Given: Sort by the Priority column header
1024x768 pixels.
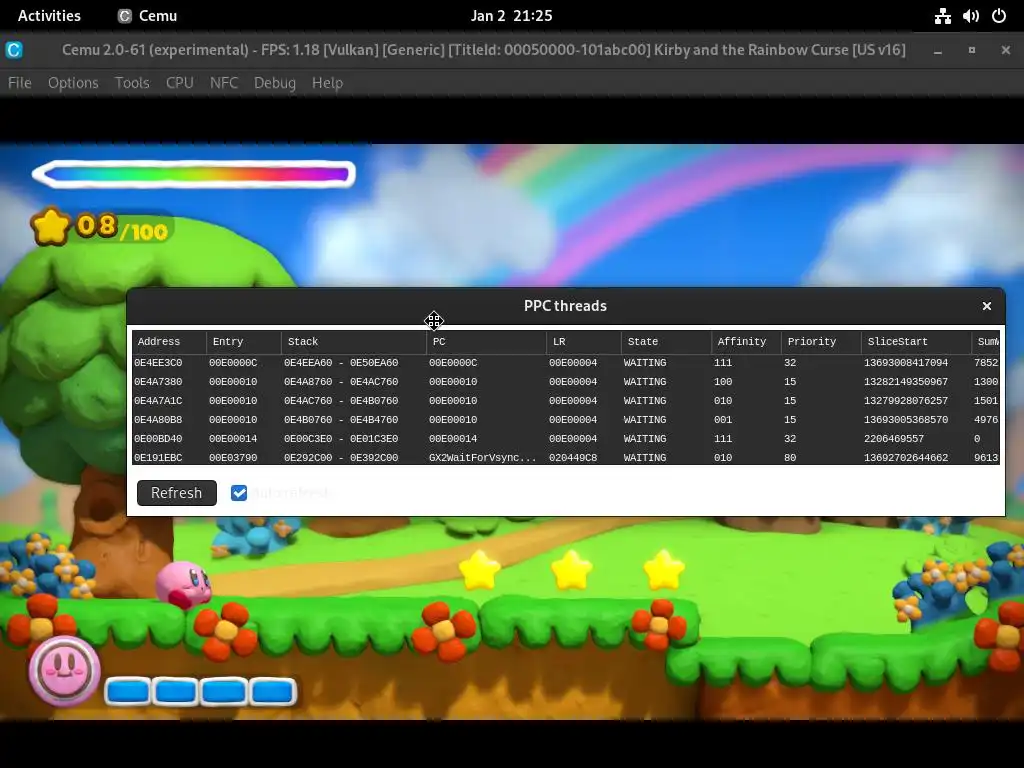Looking at the screenshot, I should click(x=822, y=342).
